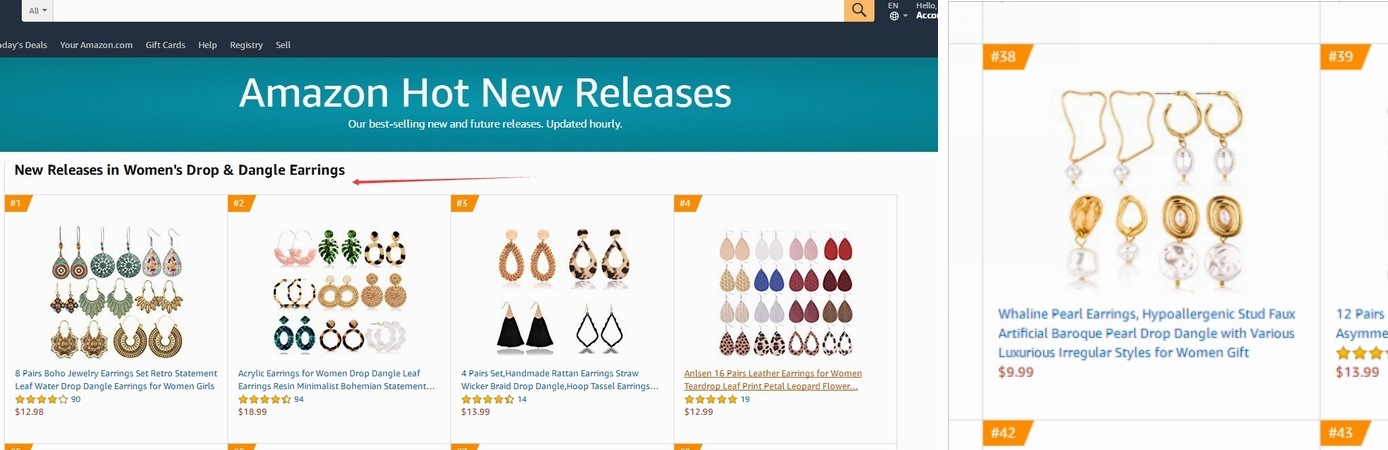Viewport: 1388px width, 450px height.
Task: Click the Hello, Account menu
Action: [x=927, y=11]
